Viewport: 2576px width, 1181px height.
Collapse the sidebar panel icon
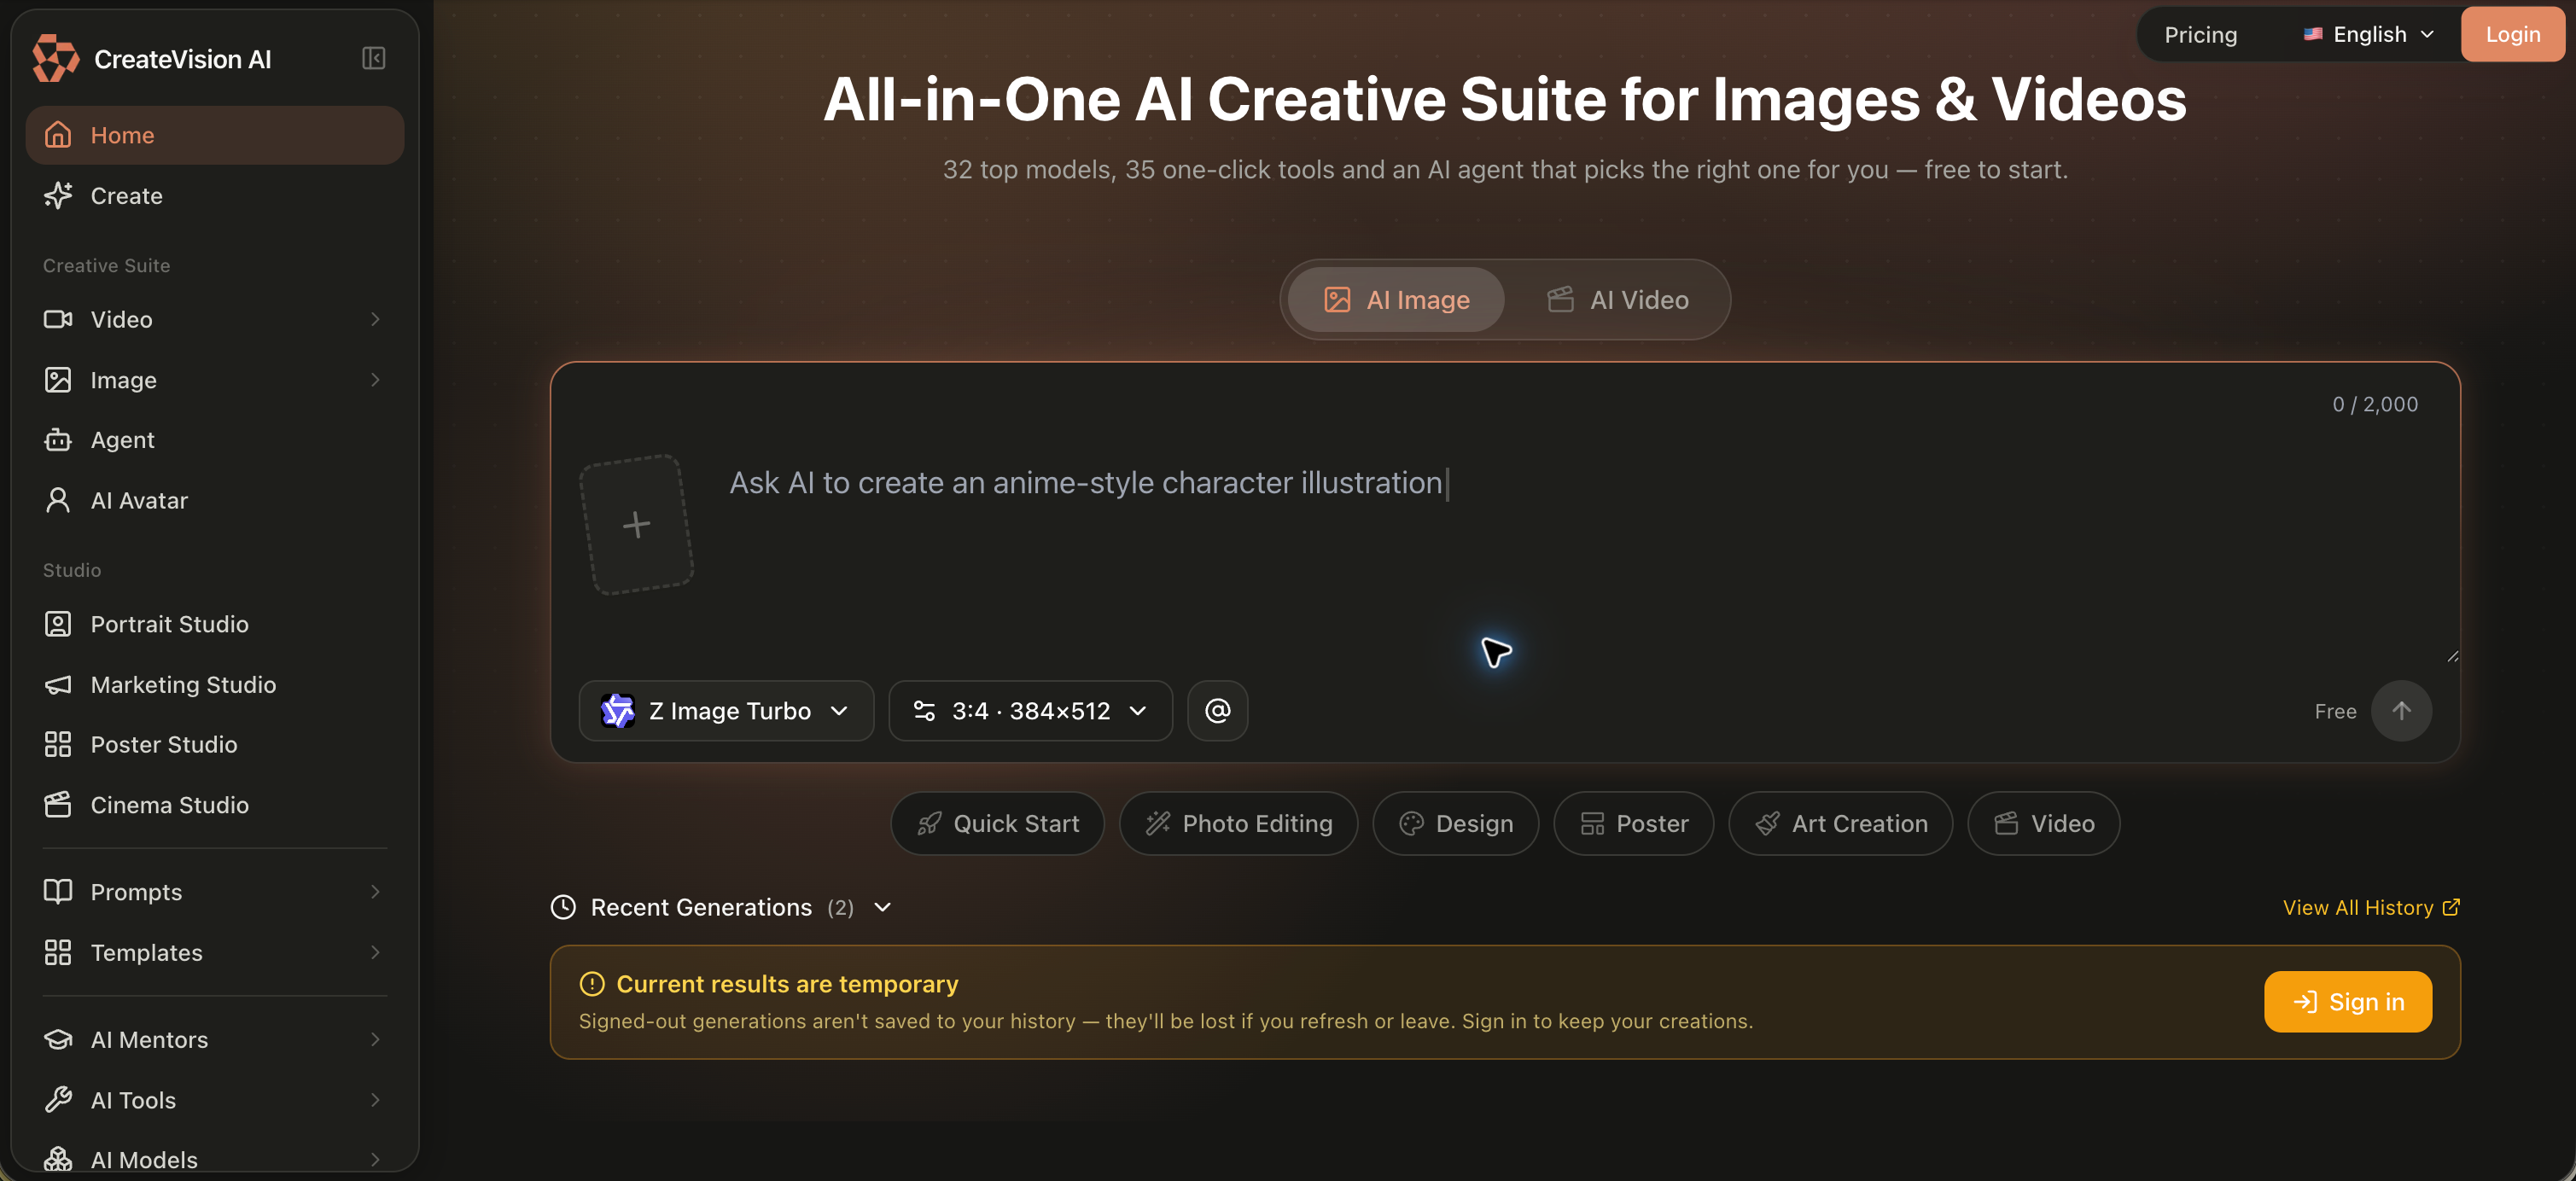coord(373,58)
